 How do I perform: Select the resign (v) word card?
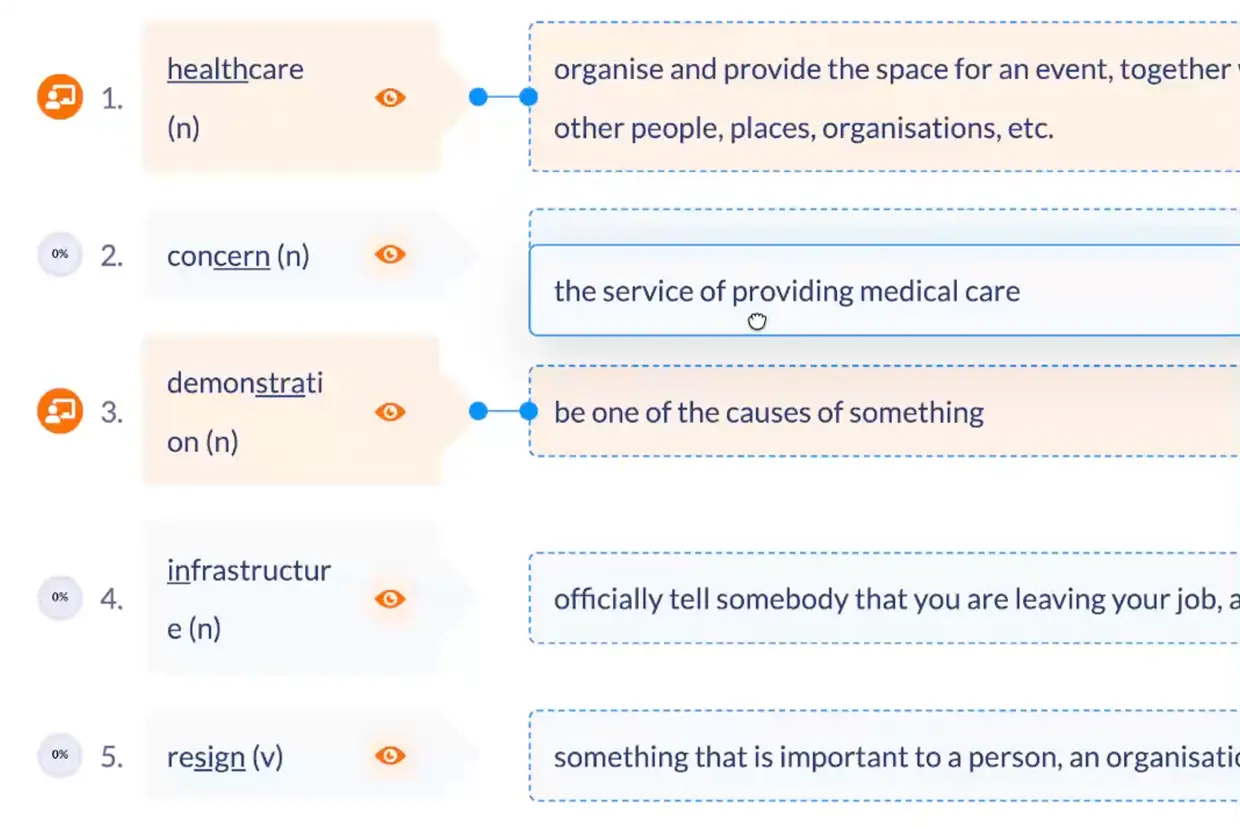click(x=292, y=756)
